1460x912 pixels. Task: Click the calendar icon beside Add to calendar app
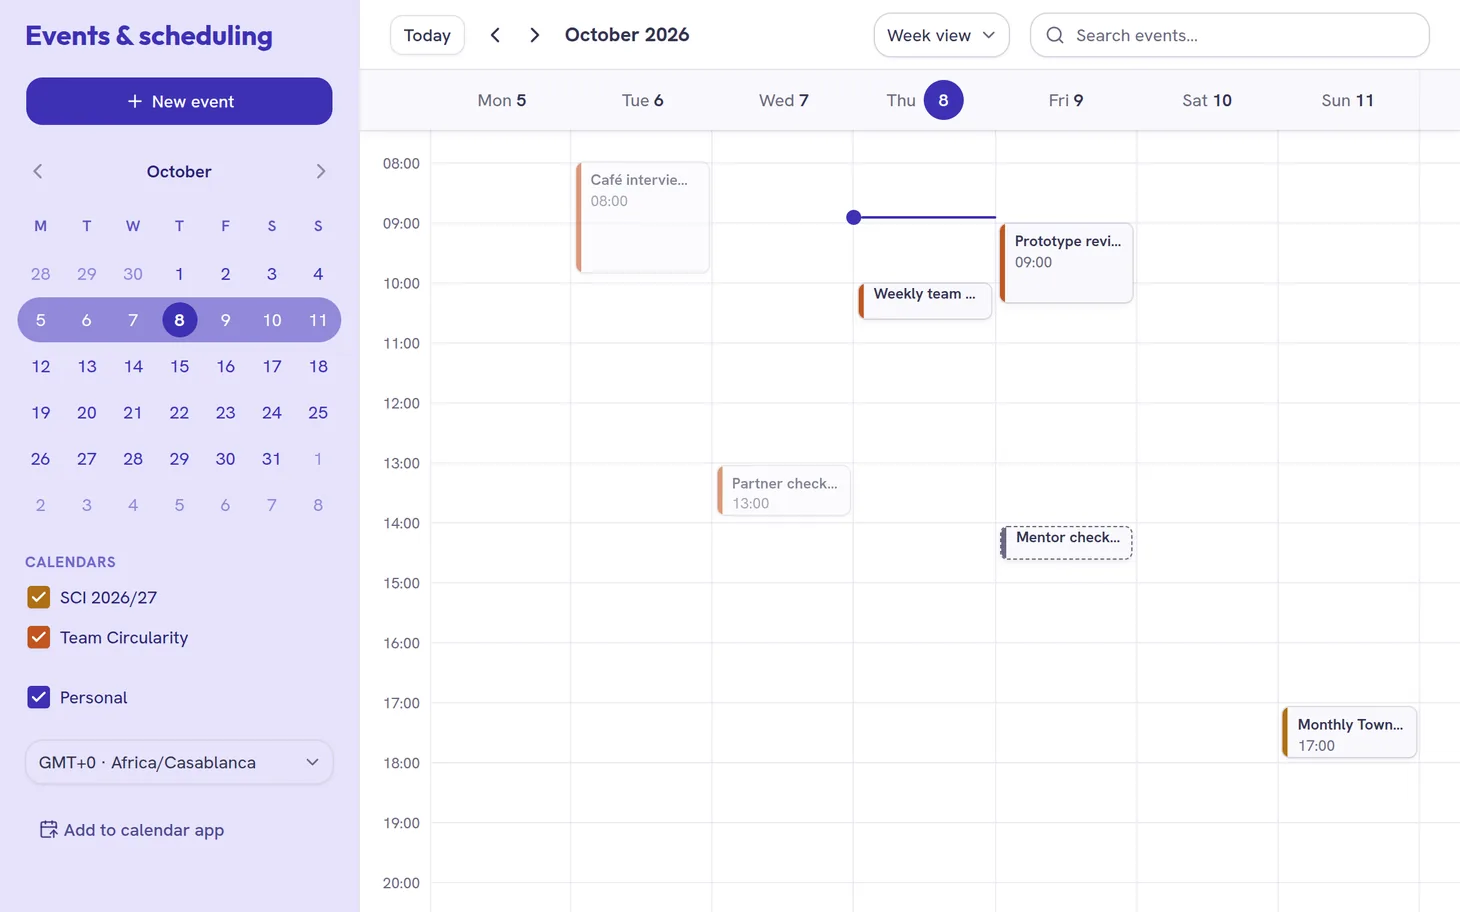point(48,829)
